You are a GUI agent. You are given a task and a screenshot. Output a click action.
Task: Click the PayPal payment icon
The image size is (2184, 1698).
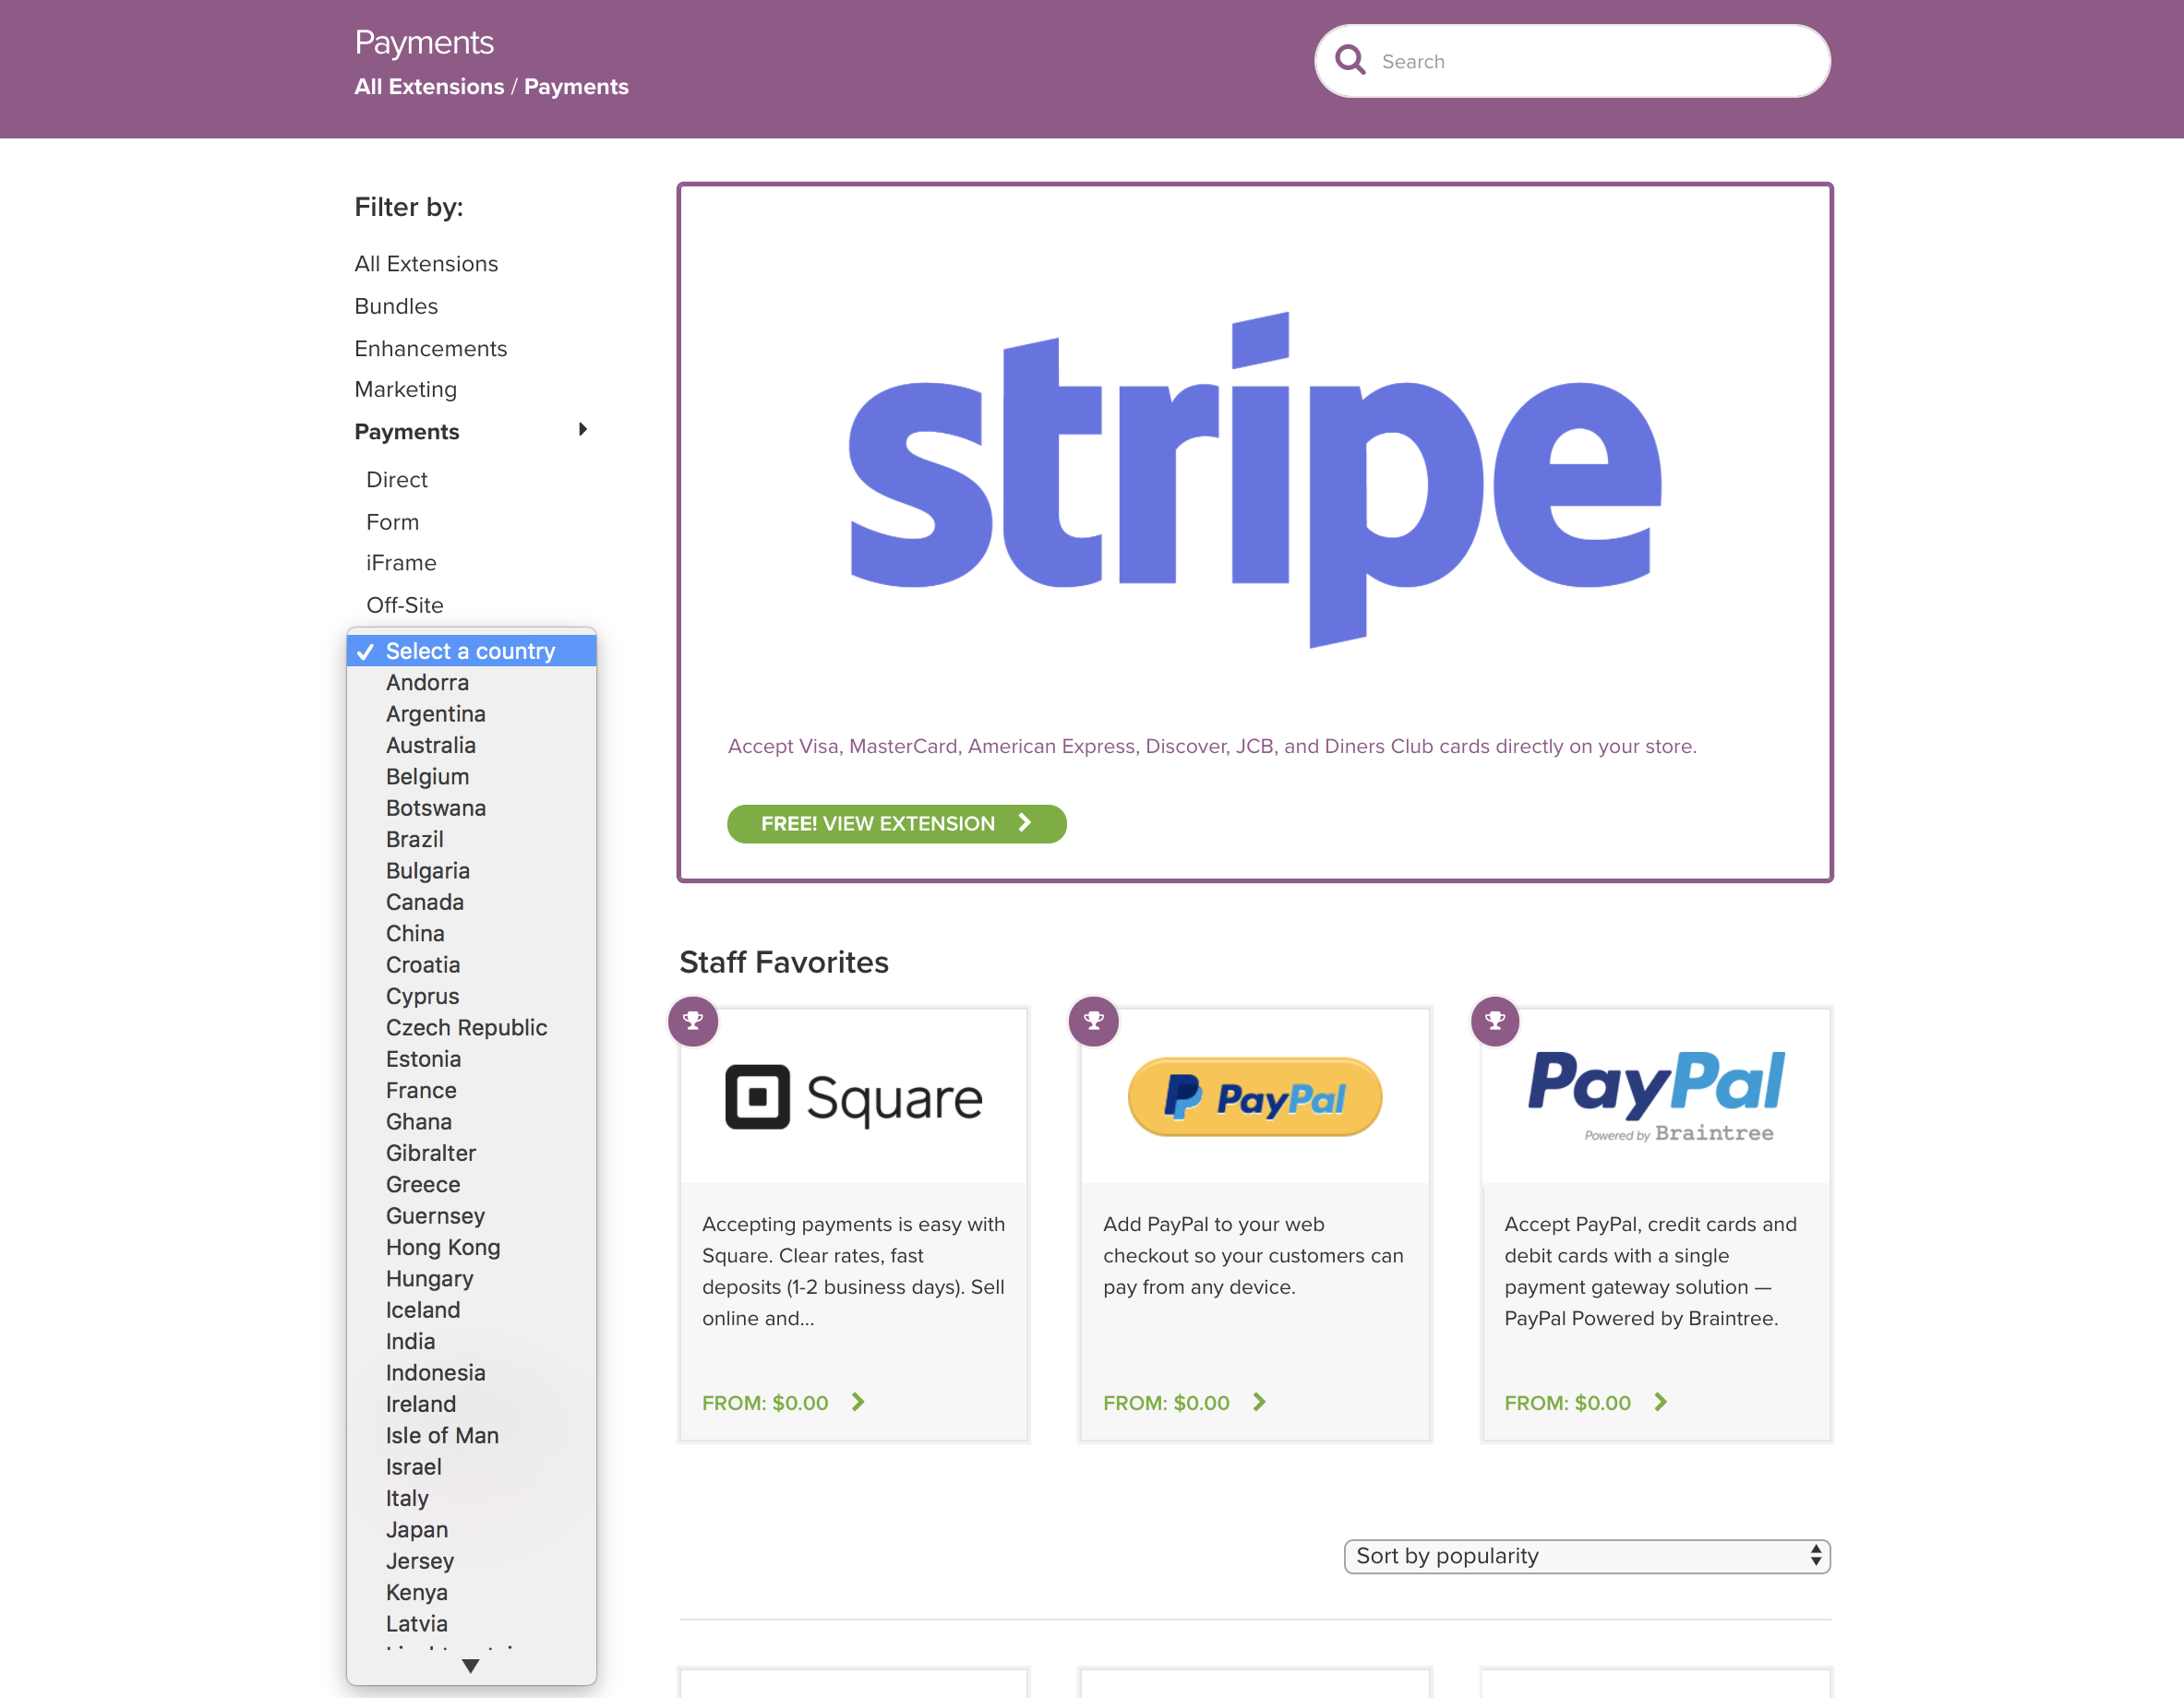1255,1095
